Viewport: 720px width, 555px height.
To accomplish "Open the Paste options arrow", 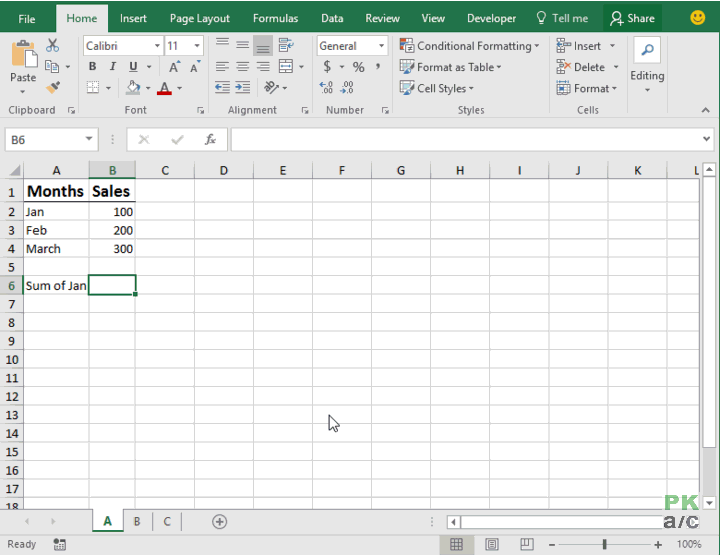I will pyautogui.click(x=23, y=92).
